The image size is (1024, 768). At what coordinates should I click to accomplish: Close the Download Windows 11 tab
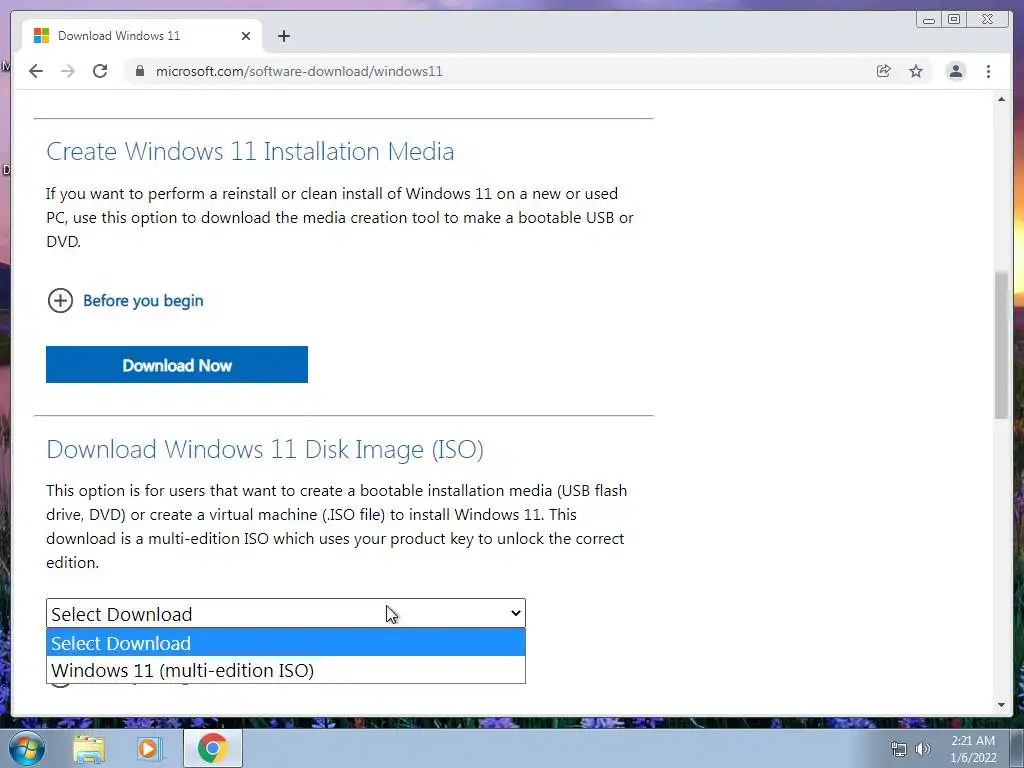[246, 36]
